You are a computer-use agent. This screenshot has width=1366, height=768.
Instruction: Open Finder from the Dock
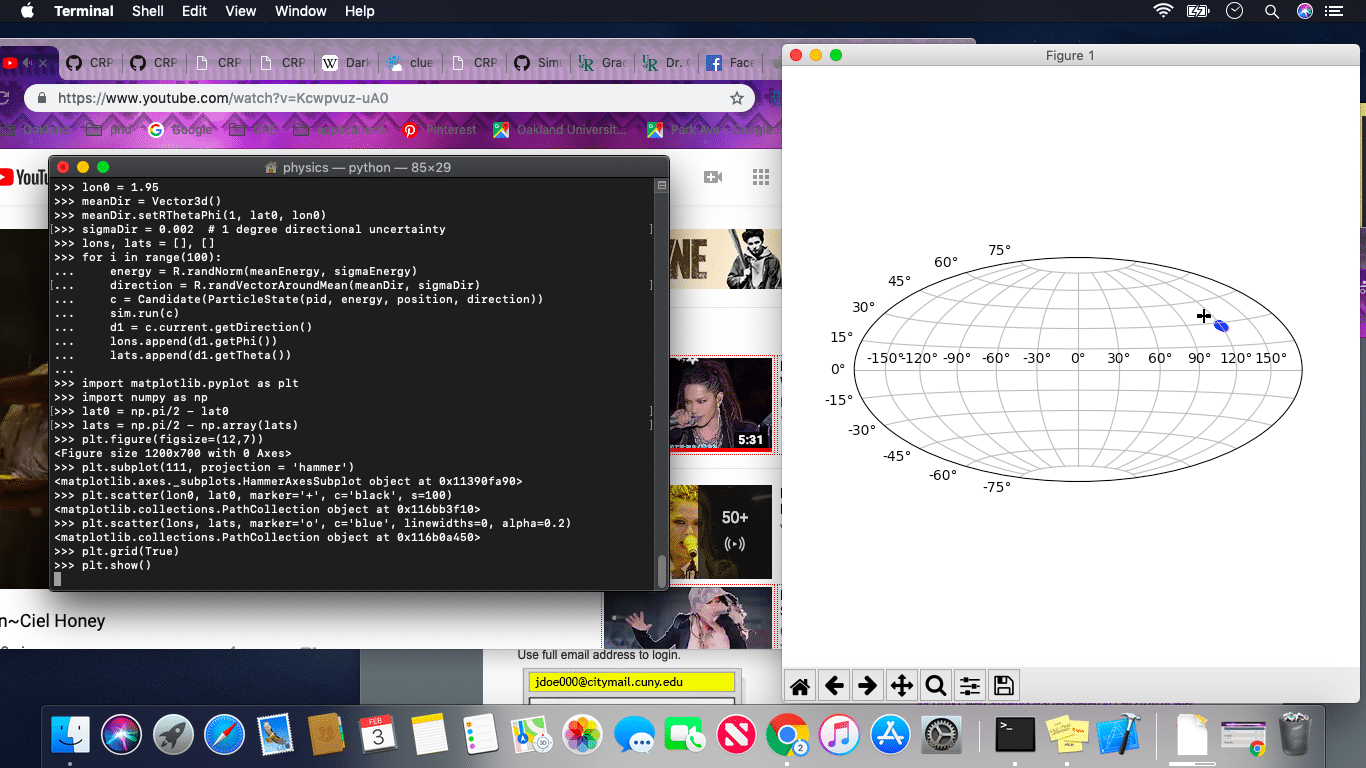click(x=70, y=736)
